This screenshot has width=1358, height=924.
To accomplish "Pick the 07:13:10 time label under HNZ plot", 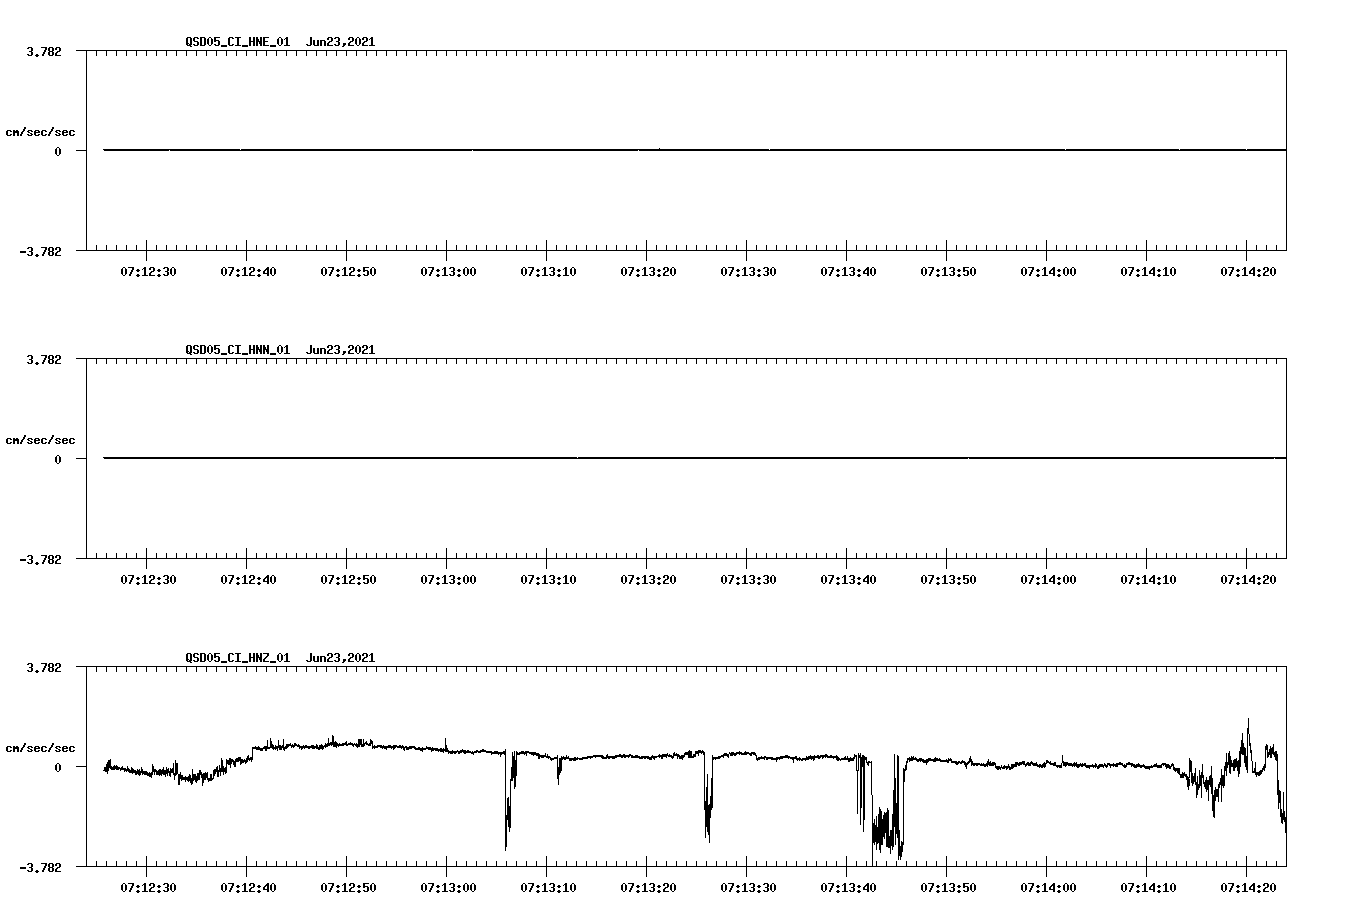I will (548, 887).
